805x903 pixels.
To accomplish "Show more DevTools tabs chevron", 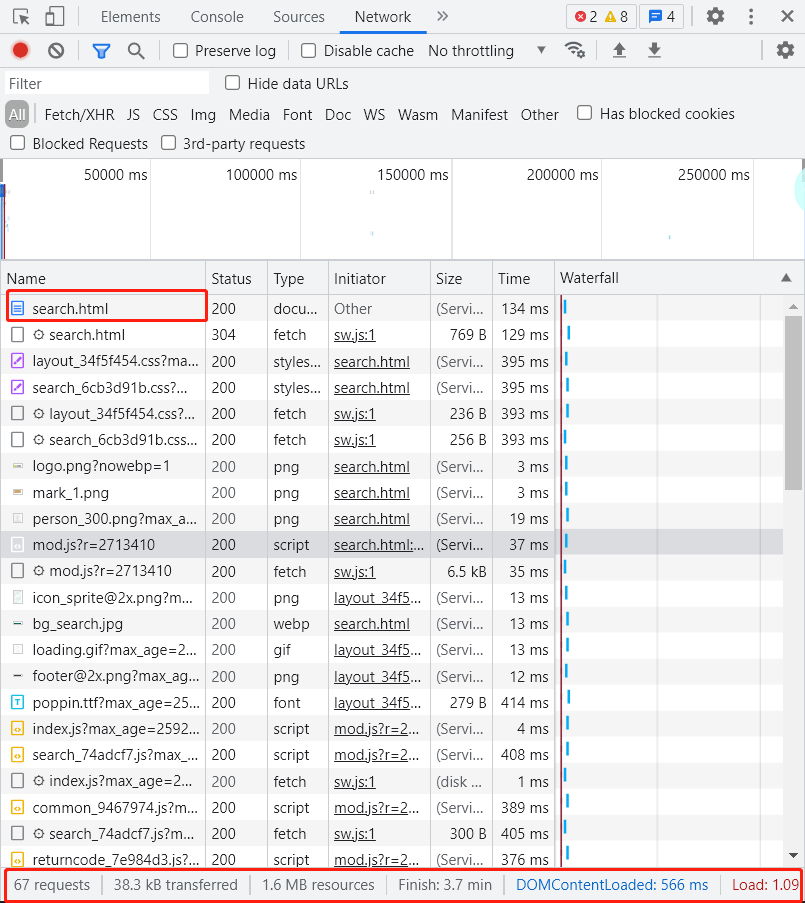I will point(442,16).
